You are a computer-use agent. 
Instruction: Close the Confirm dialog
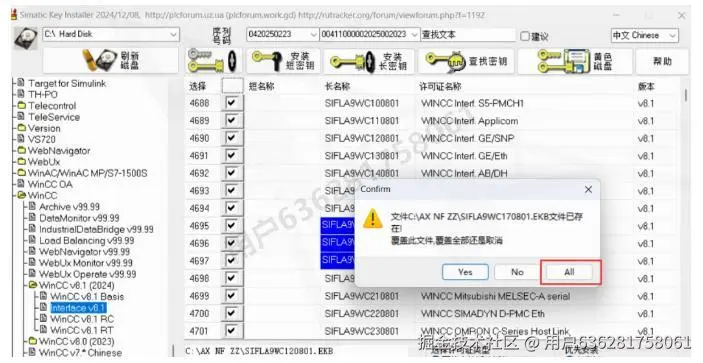(x=588, y=190)
